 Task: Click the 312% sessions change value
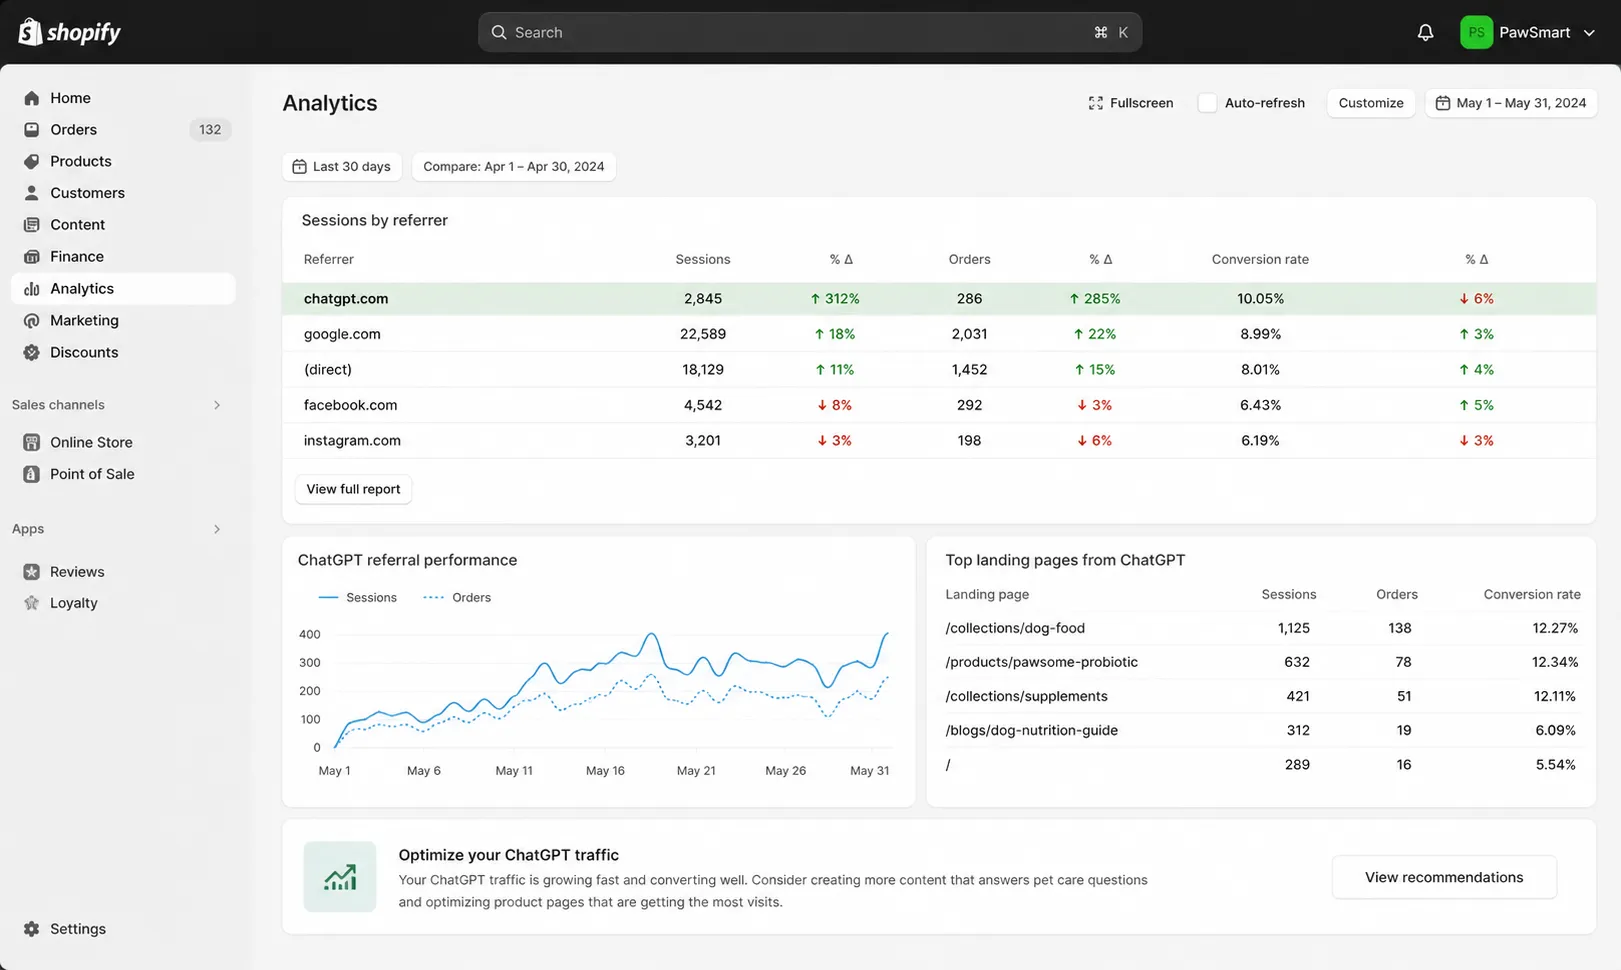click(835, 299)
